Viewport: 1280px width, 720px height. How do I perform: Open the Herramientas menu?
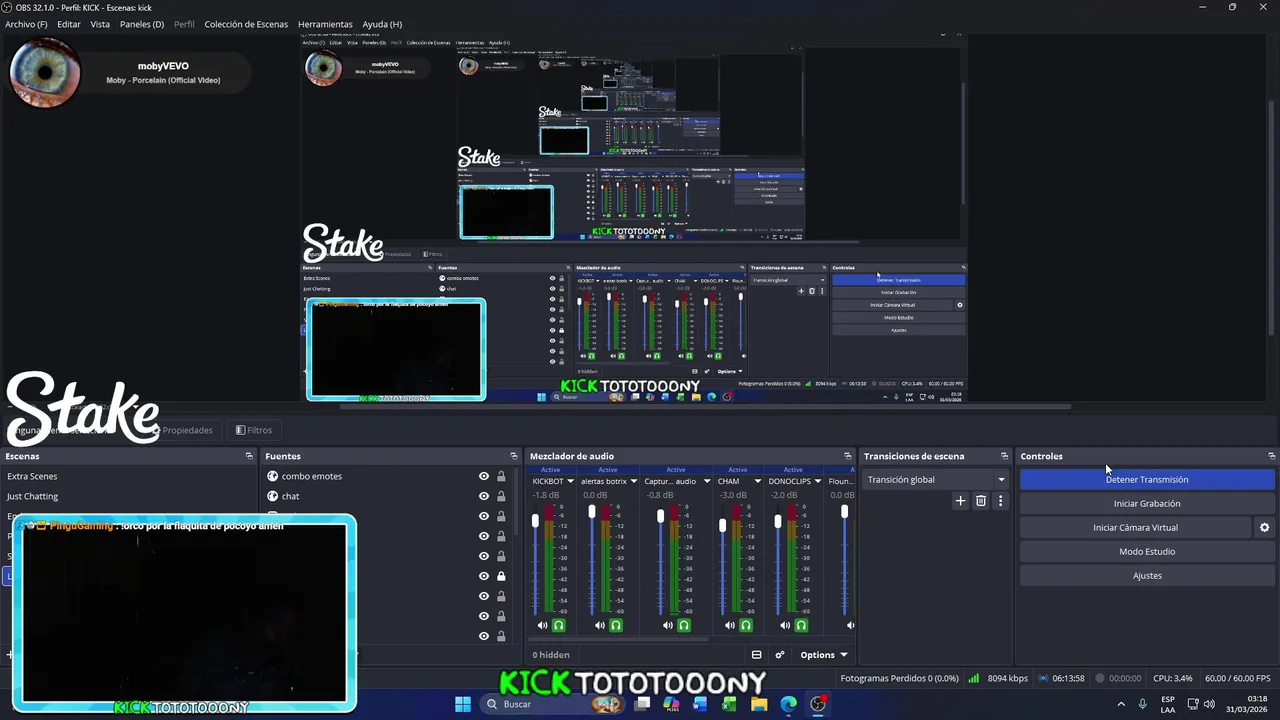325,24
